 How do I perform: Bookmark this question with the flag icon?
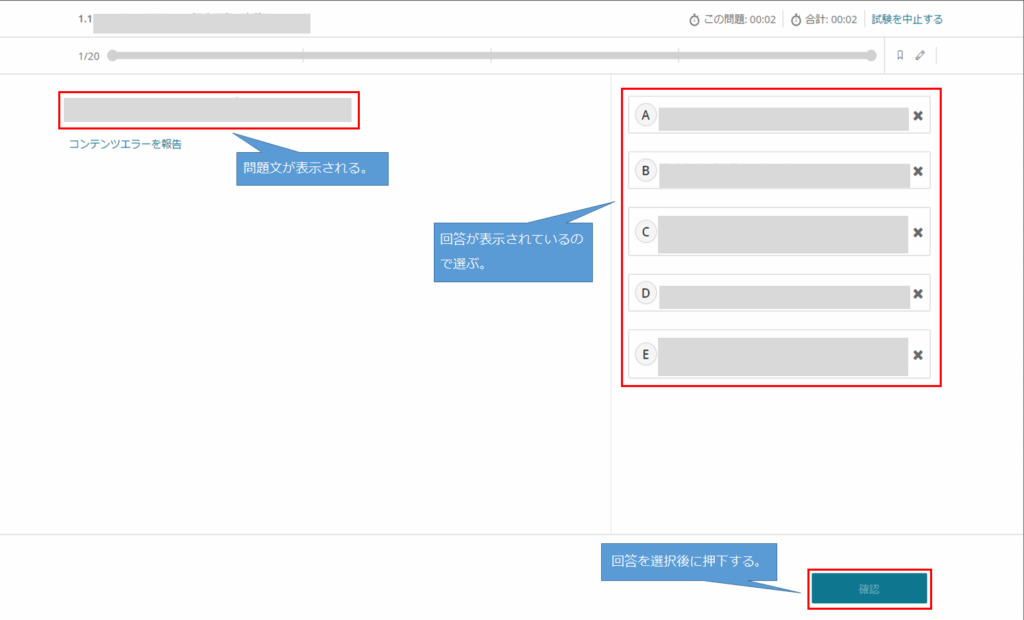[900, 56]
